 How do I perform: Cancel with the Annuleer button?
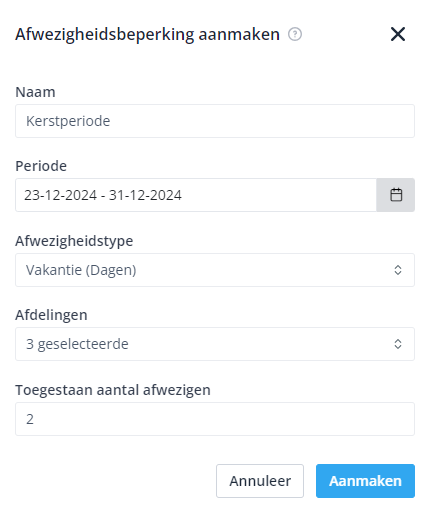(260, 481)
